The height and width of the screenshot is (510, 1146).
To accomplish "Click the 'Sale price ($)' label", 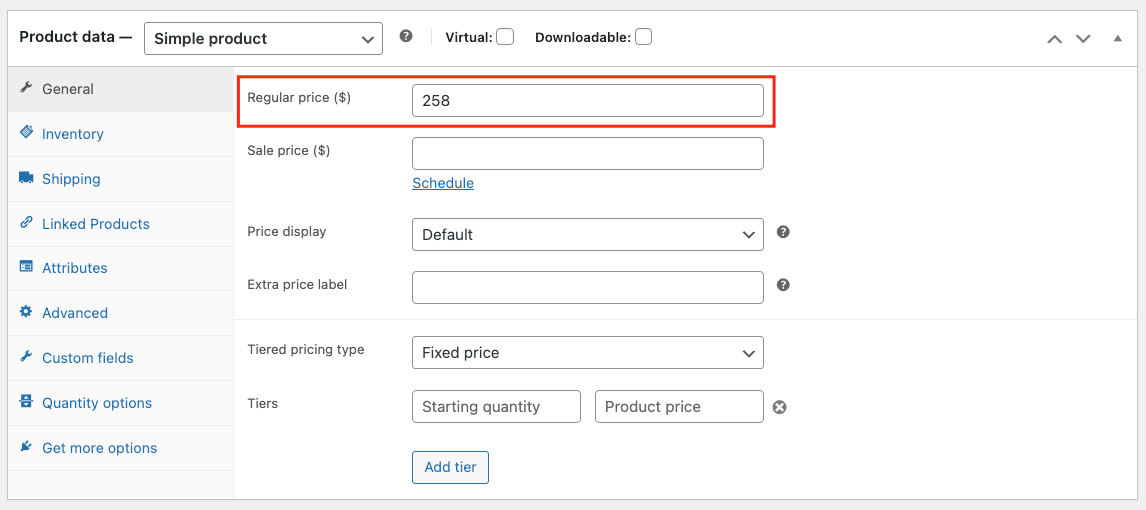I will (289, 151).
